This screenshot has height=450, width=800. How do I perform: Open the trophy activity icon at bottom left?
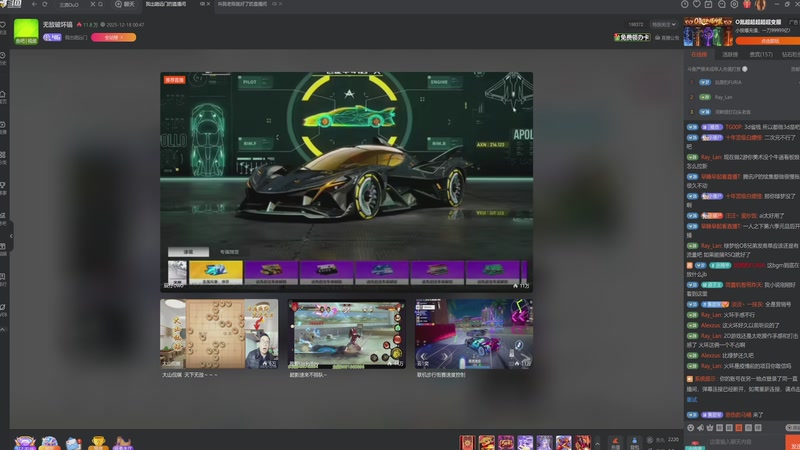[x=98, y=443]
